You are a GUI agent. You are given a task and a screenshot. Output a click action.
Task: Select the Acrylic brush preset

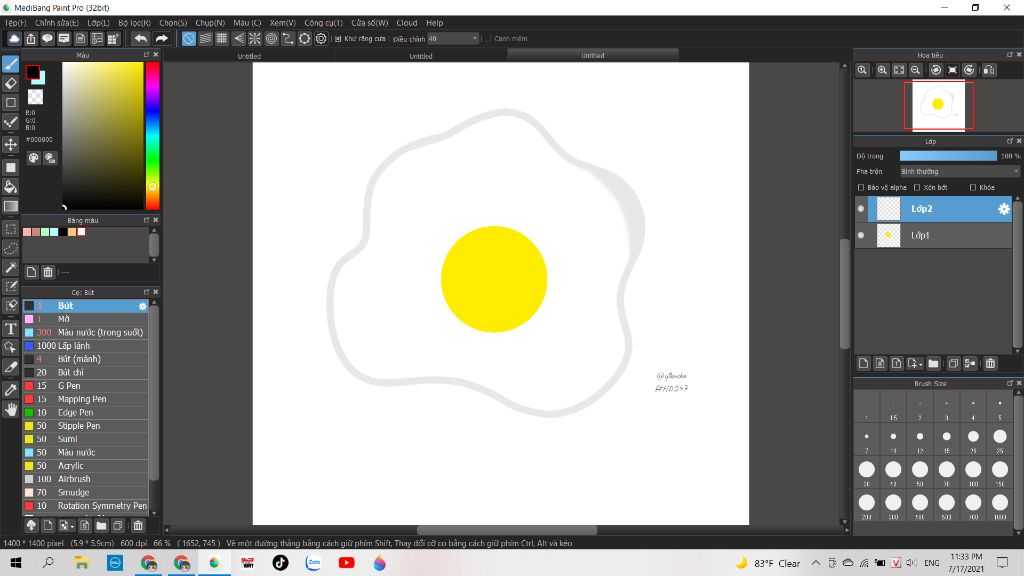(x=86, y=466)
